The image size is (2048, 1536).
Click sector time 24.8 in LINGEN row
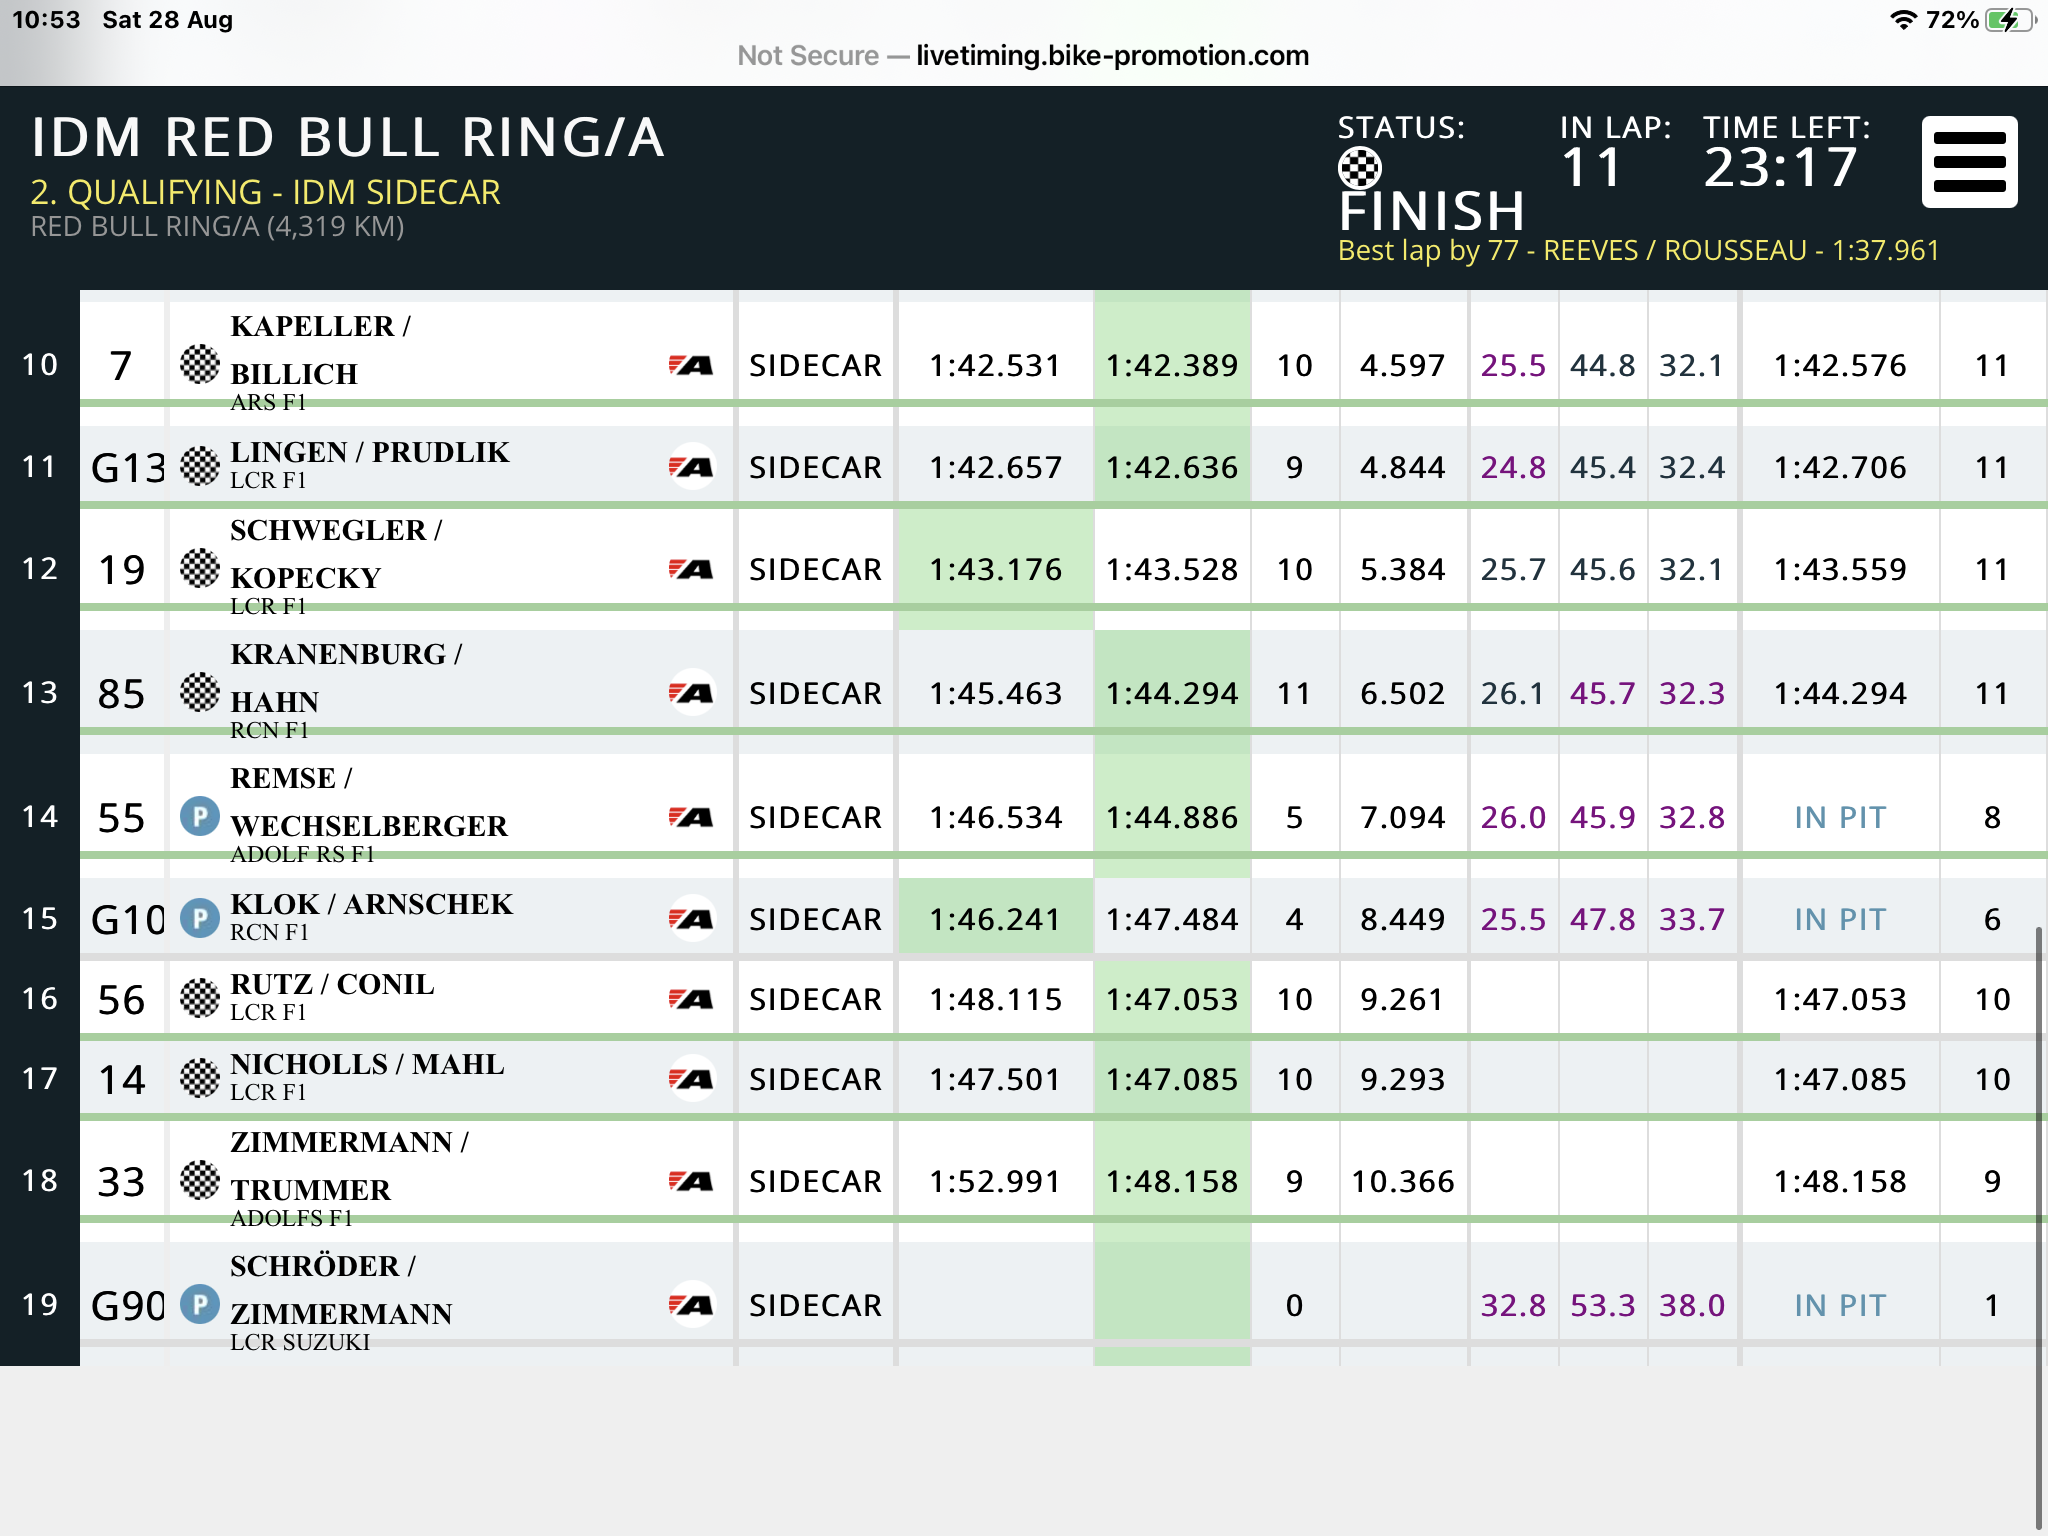pyautogui.click(x=1513, y=467)
